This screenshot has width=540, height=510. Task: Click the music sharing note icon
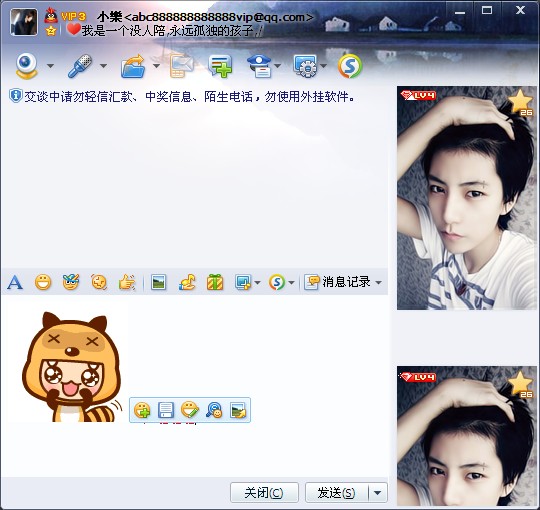point(187,282)
